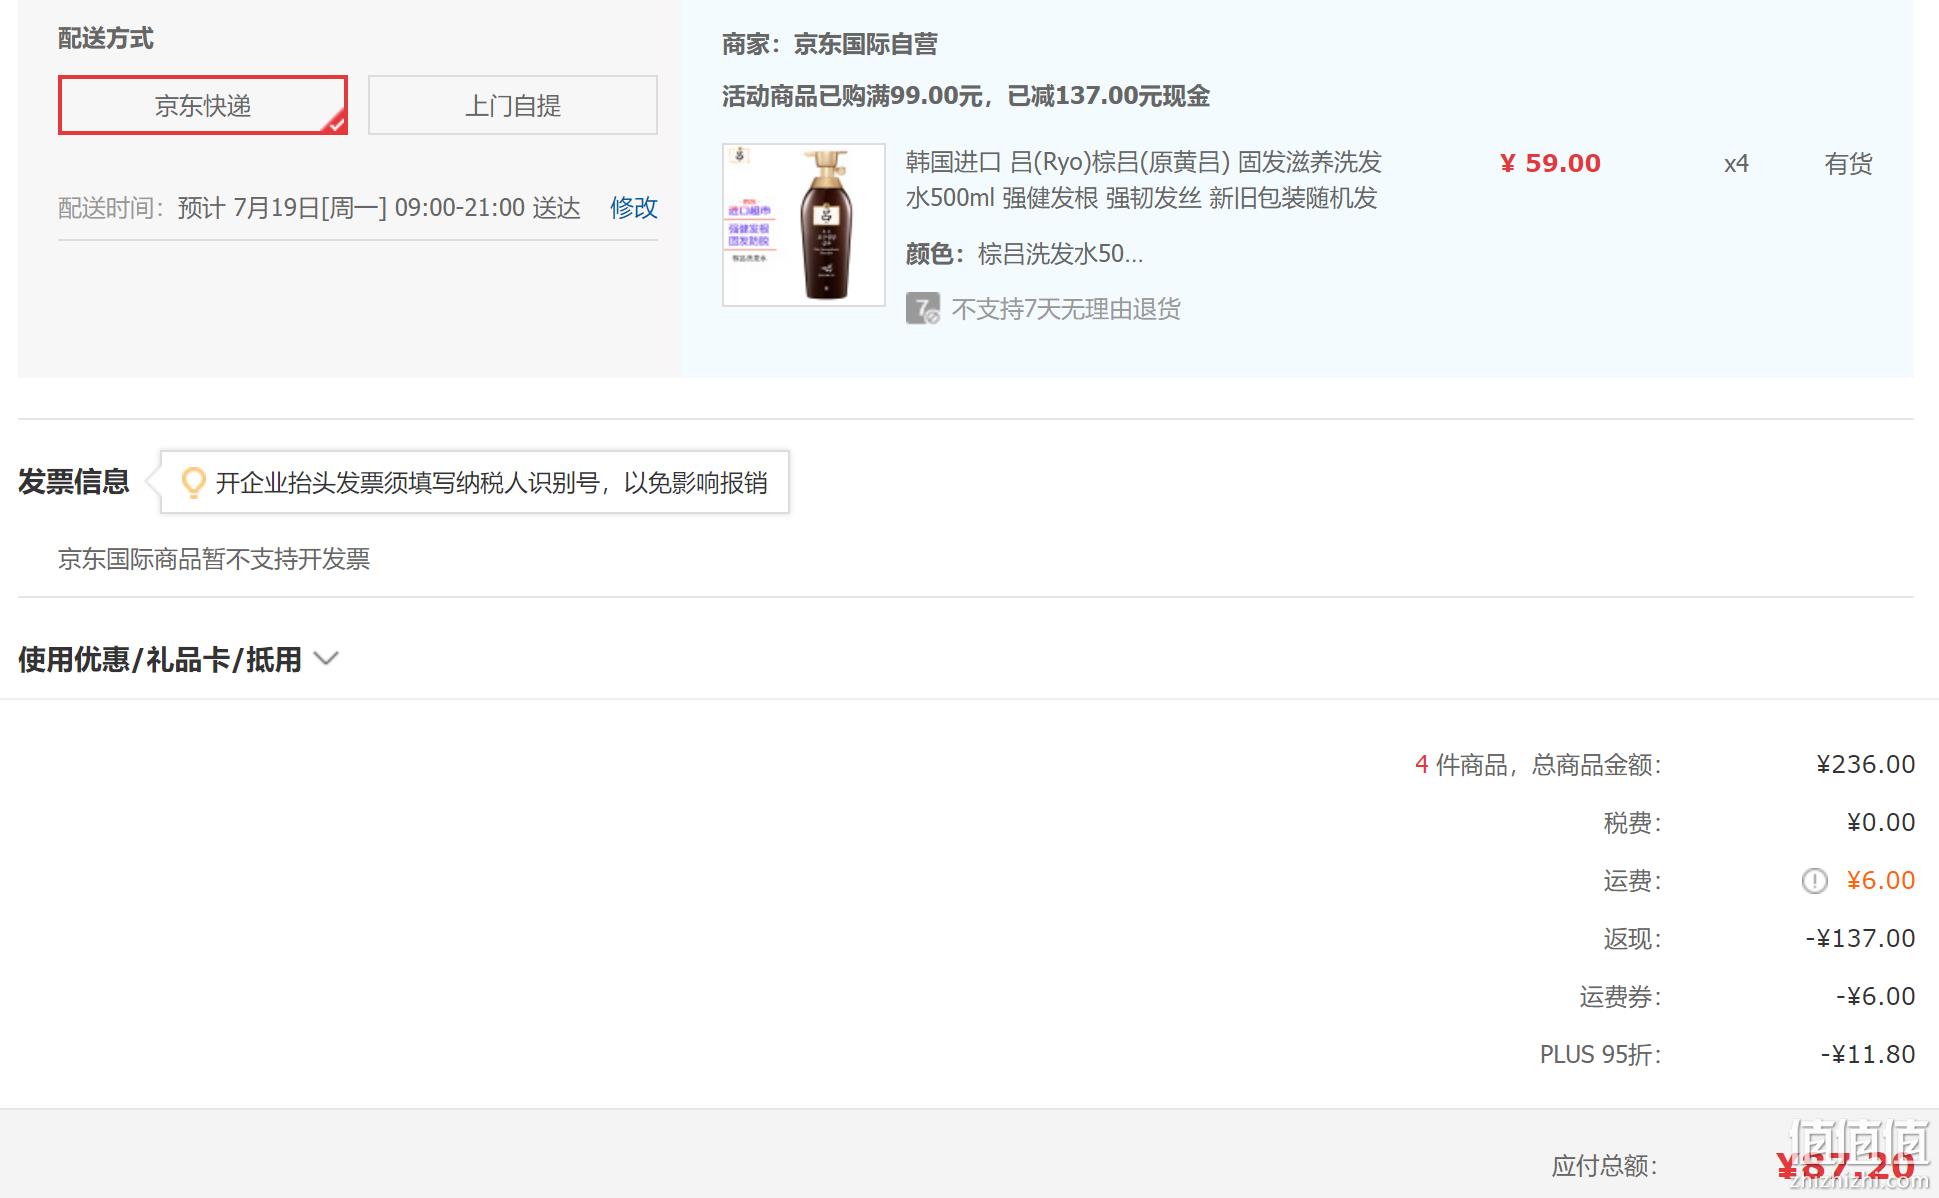This screenshot has height=1198, width=1939.
Task: Click the promotion text 已减137.00元现金
Action: 1108,96
